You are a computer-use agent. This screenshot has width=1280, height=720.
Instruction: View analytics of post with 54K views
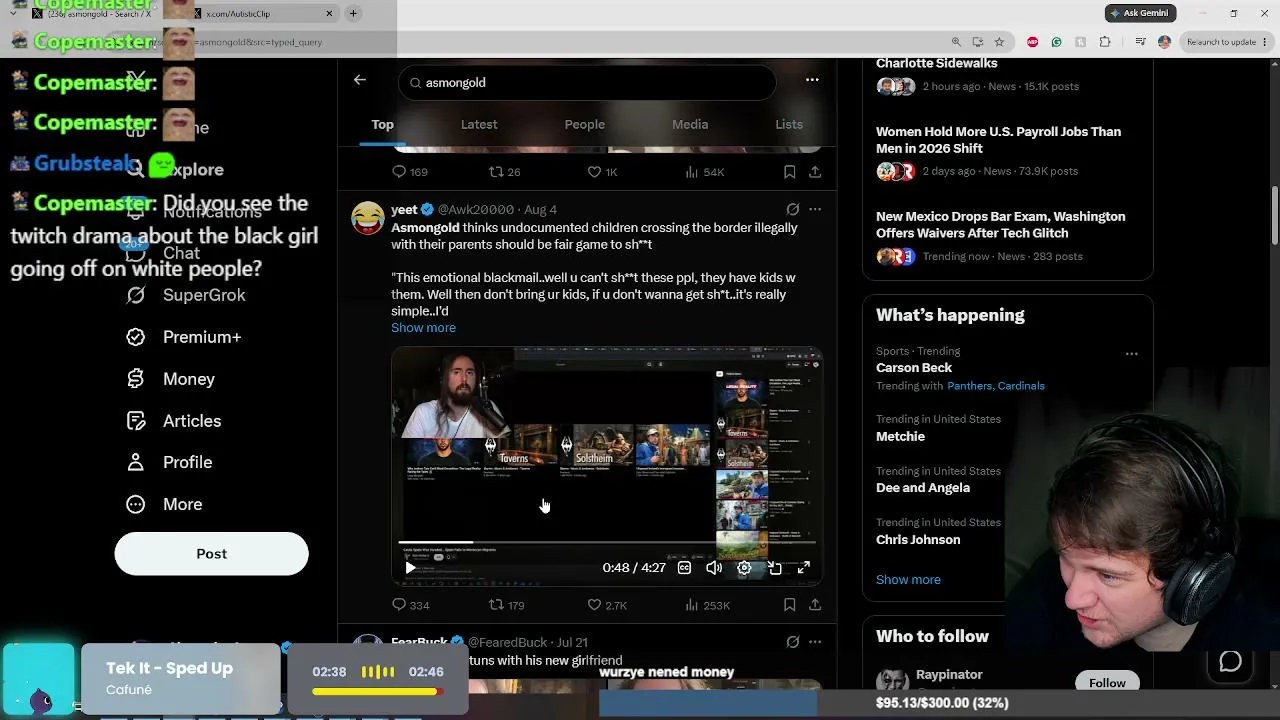(704, 172)
